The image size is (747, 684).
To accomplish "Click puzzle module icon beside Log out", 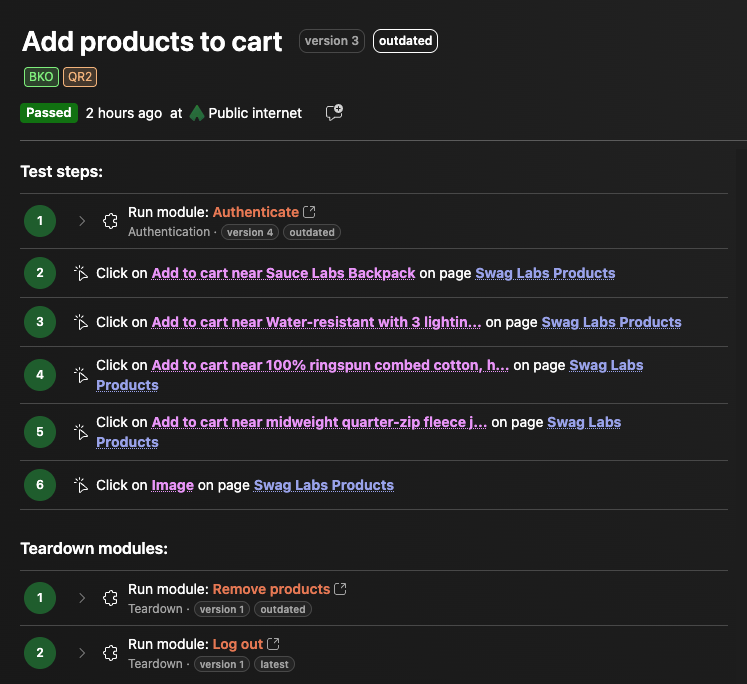I will (111, 653).
